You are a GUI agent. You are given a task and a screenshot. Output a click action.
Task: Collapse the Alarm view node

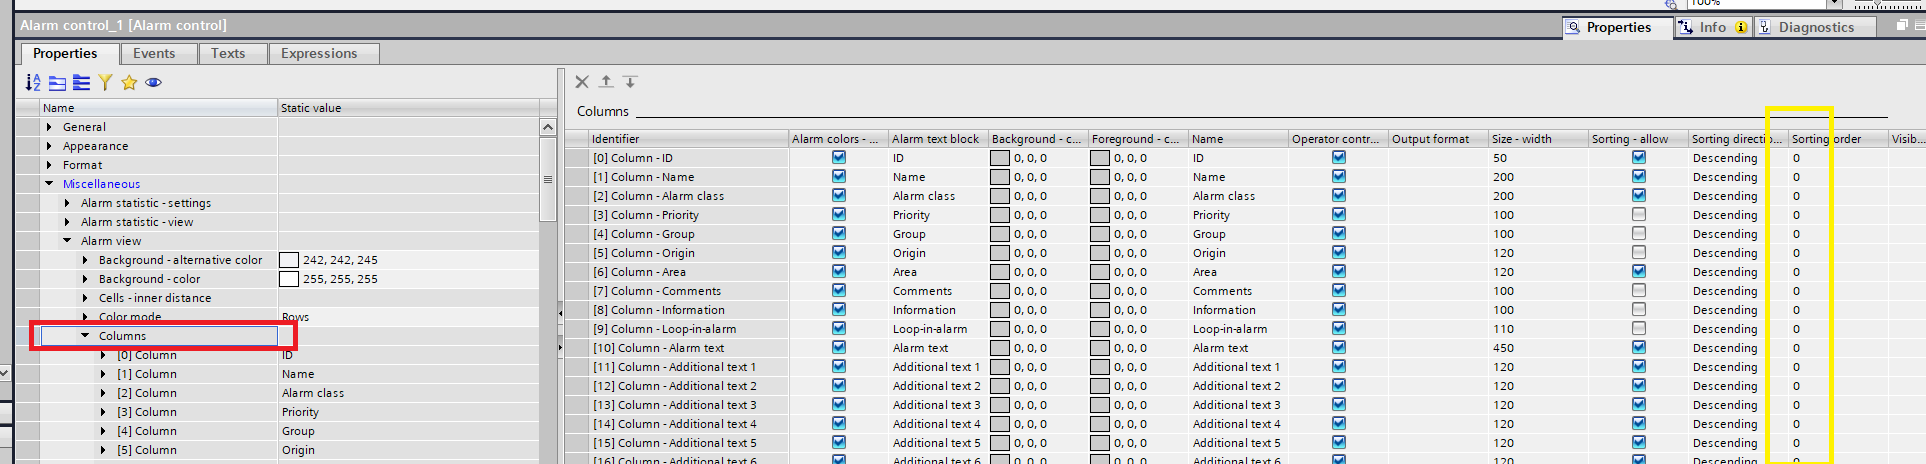tap(67, 241)
